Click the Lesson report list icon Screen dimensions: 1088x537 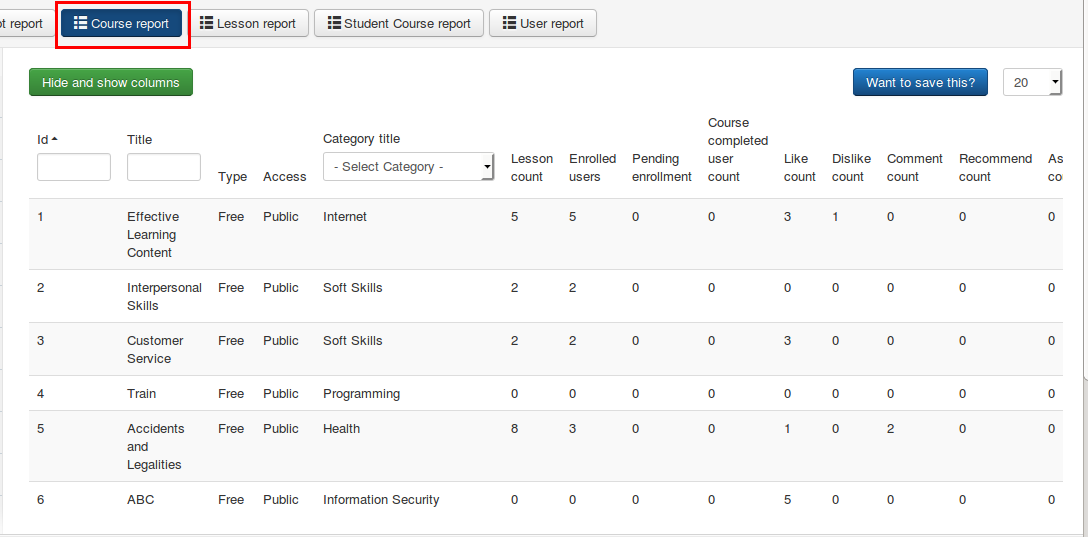207,23
